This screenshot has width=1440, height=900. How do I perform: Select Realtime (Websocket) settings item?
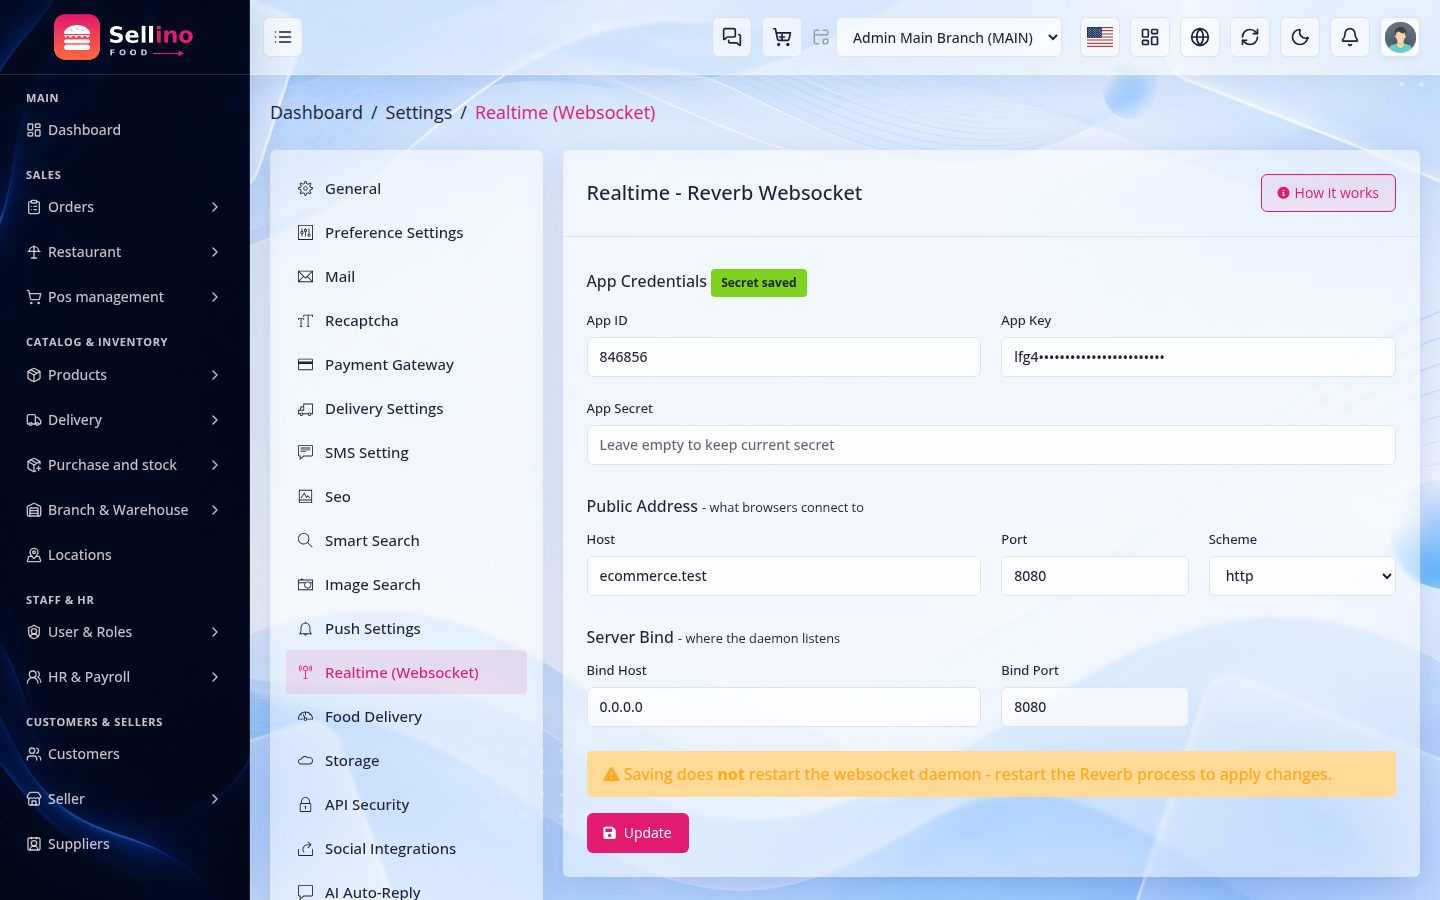pyautogui.click(x=406, y=673)
